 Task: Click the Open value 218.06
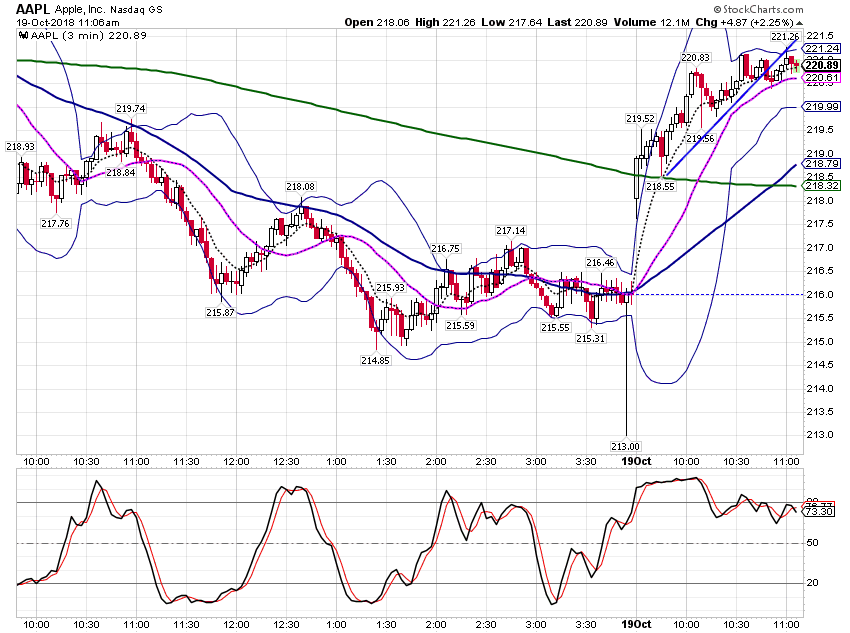pos(391,23)
